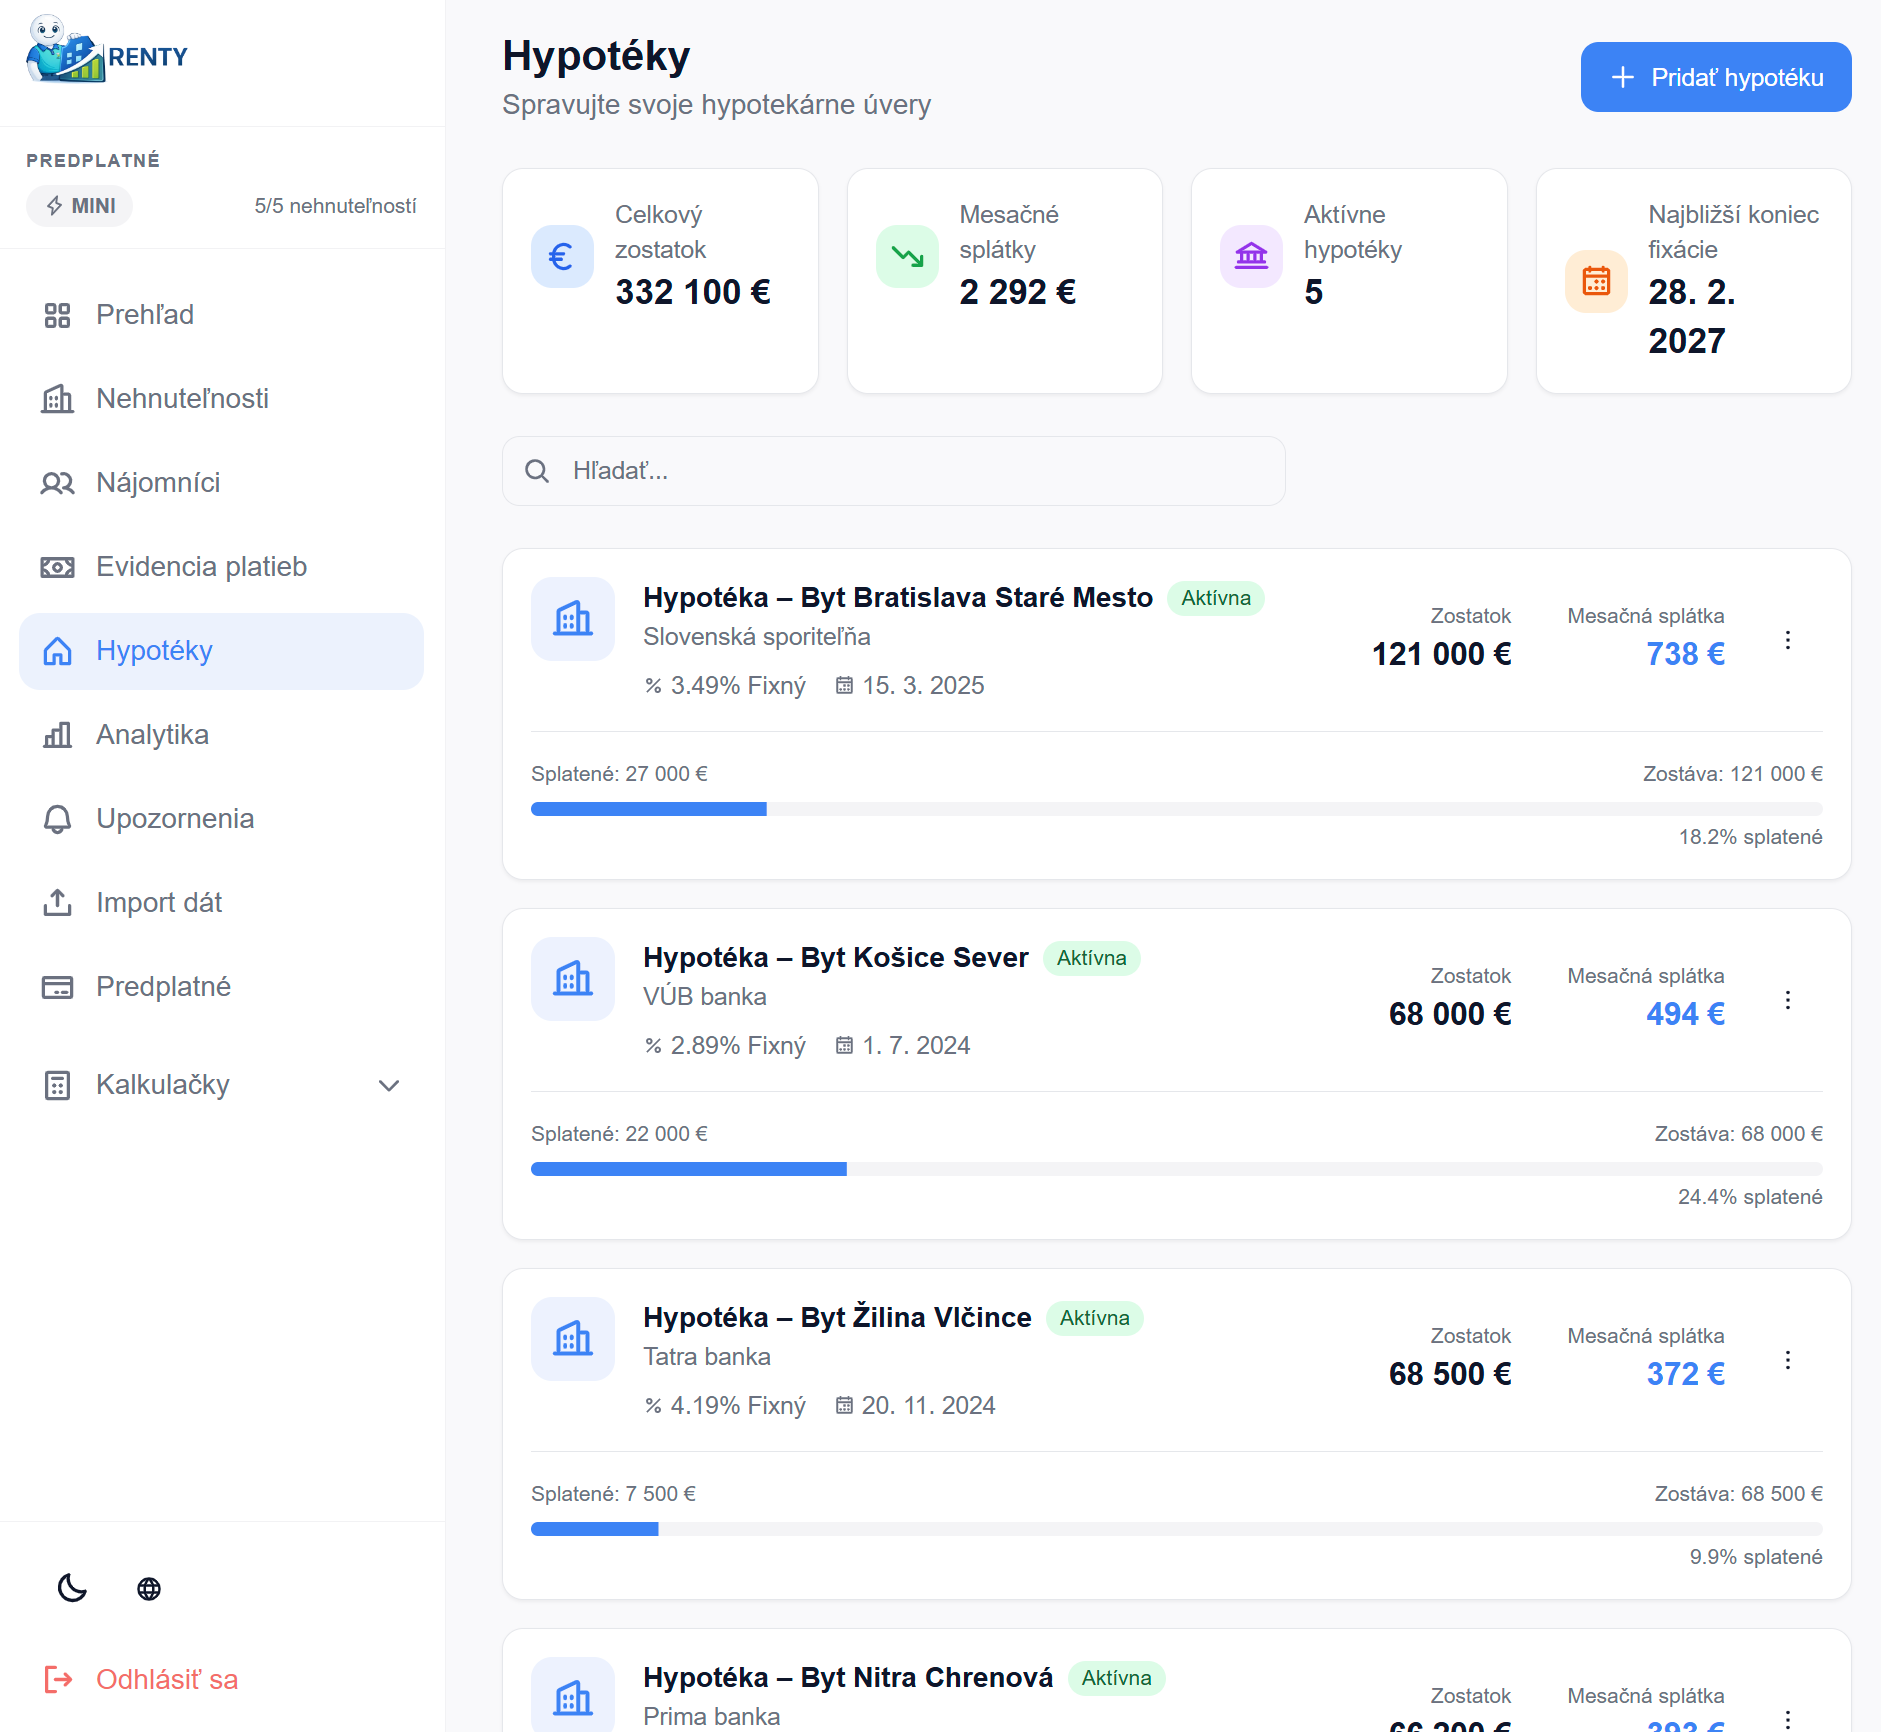Open three-dot menu for Košice Sever mortgage

coord(1787,1000)
